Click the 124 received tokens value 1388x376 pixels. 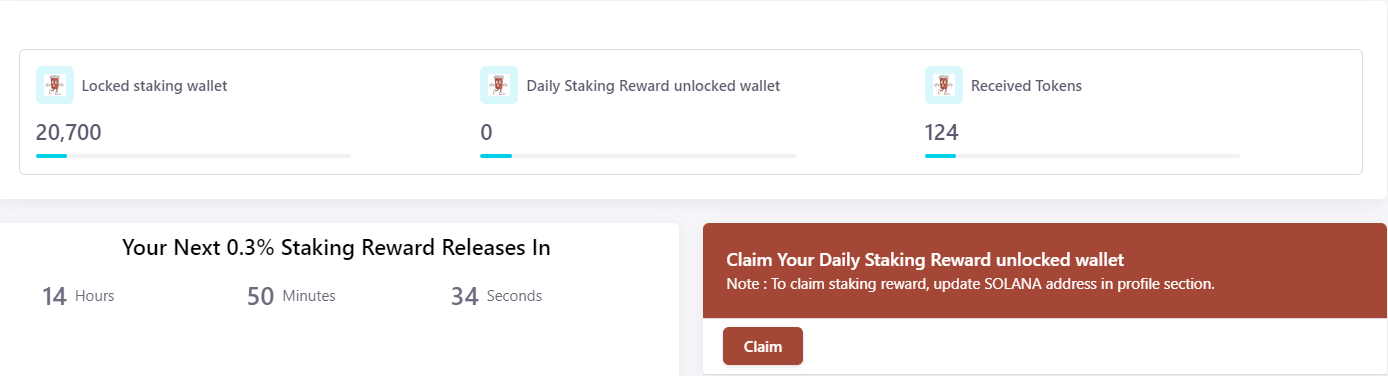point(942,132)
